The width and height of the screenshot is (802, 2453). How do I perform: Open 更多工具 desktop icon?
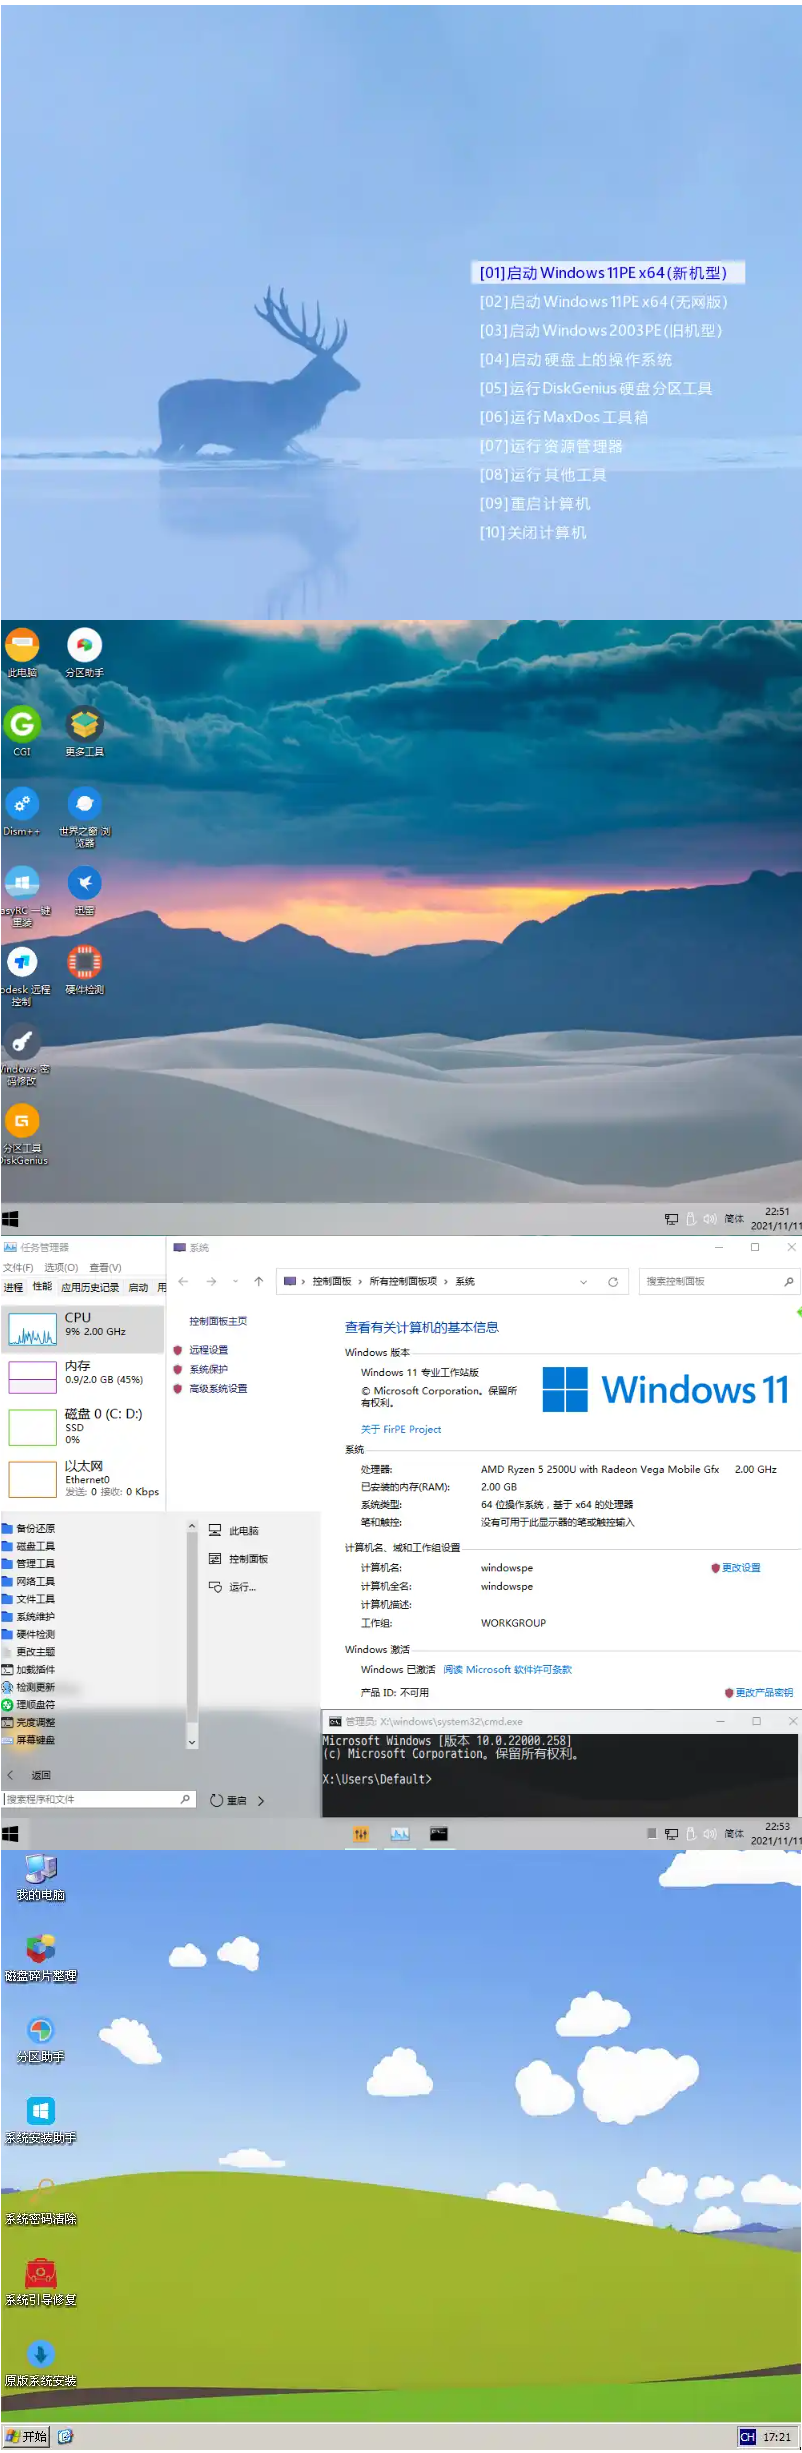pos(84,725)
